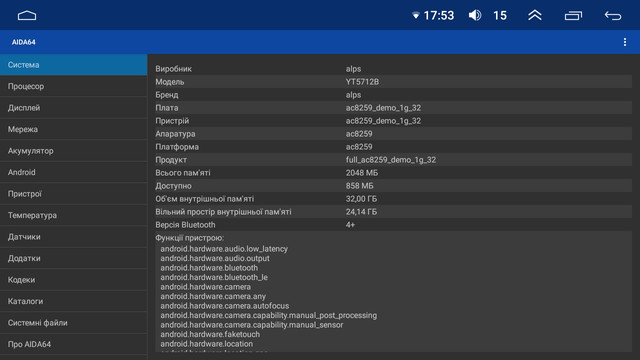
Task: Open the Кодеки section
Action: tap(73, 280)
